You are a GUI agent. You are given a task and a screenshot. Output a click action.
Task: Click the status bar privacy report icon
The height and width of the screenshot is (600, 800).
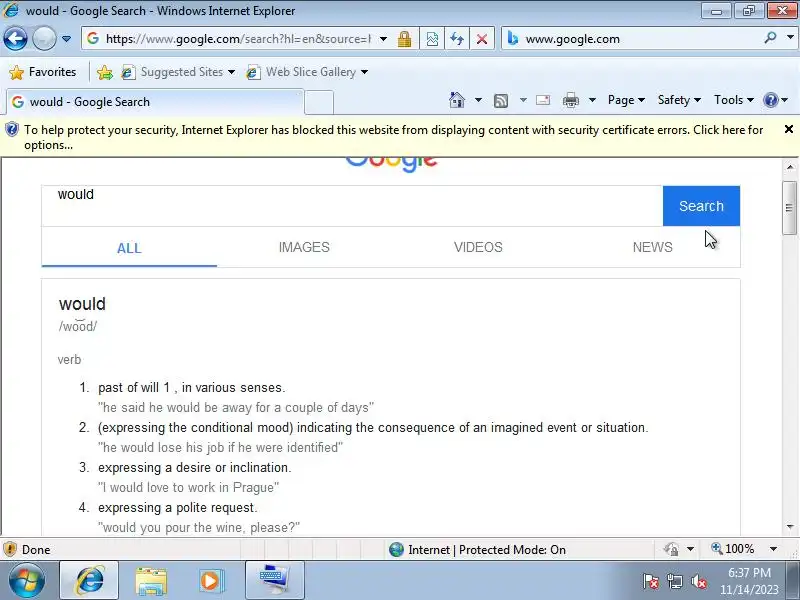[x=671, y=549]
